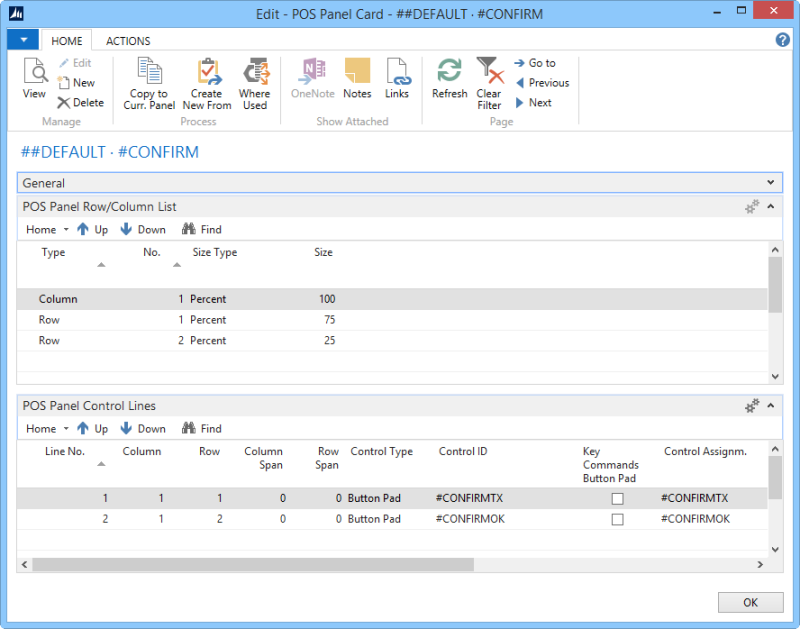Select the Row 2 Percent 25 line
Viewport: 800px width, 629px height.
click(x=392, y=341)
